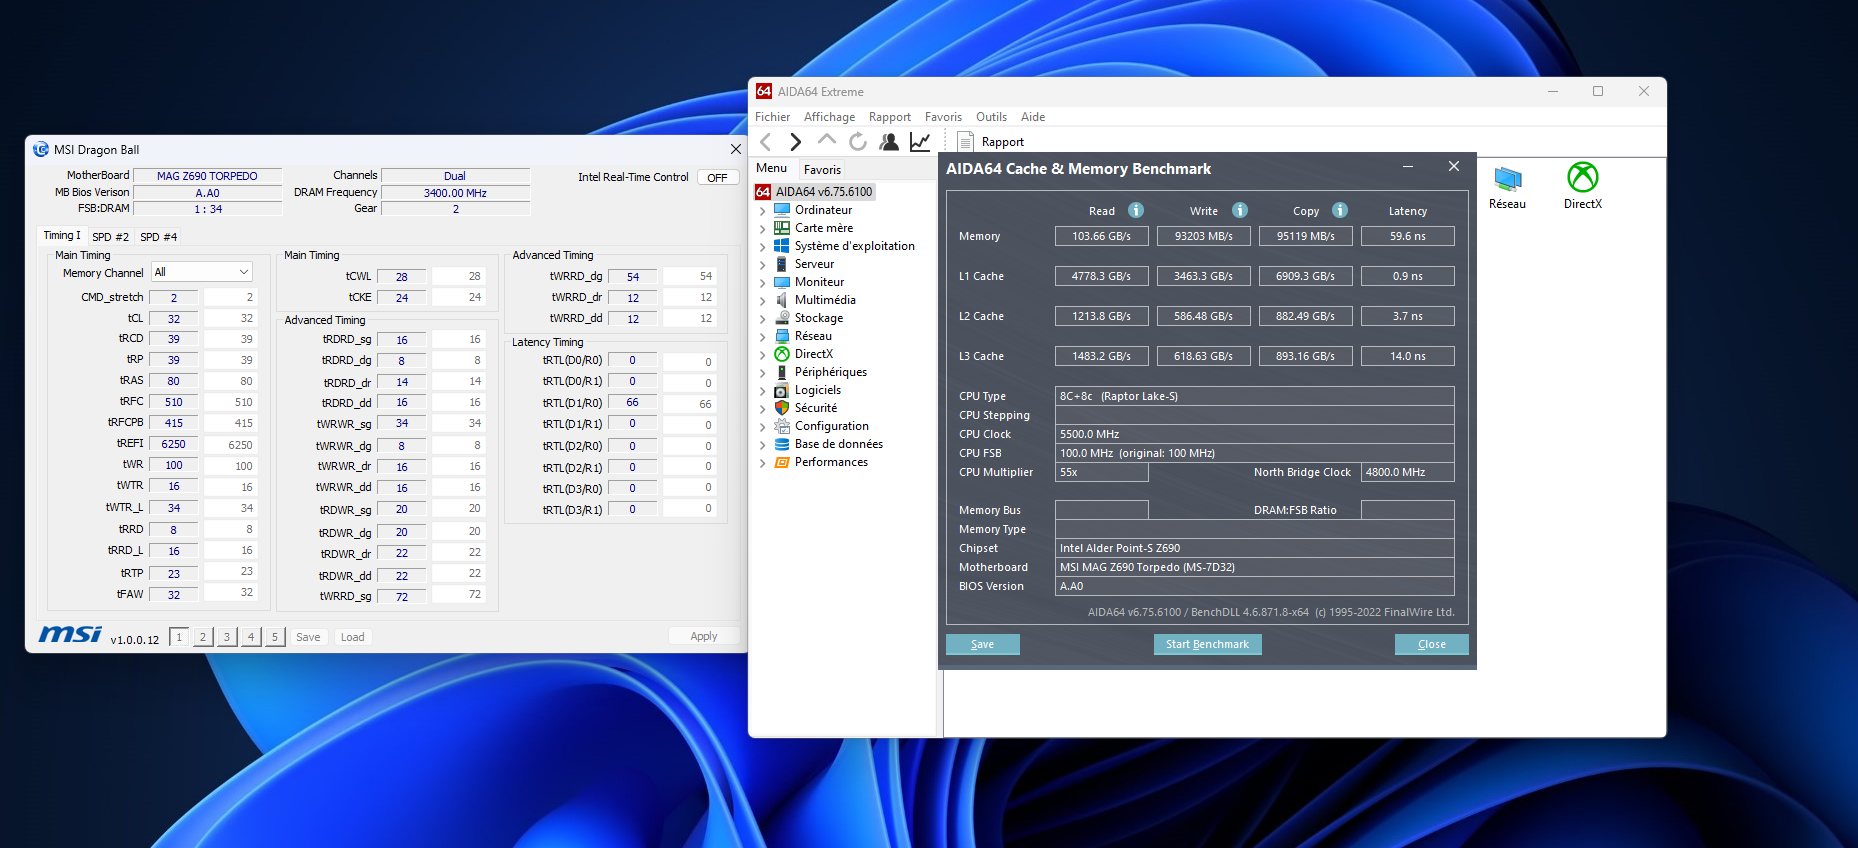Click the Copy info icon
1858x848 pixels.
point(1340,210)
